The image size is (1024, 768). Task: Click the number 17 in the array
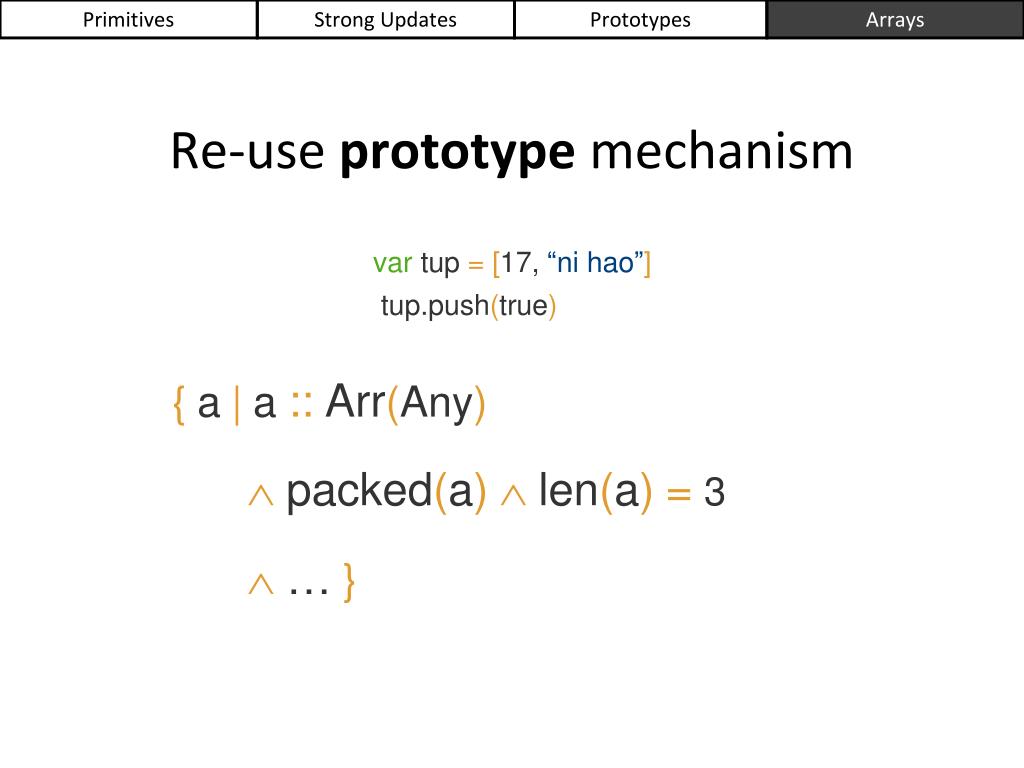[517, 263]
